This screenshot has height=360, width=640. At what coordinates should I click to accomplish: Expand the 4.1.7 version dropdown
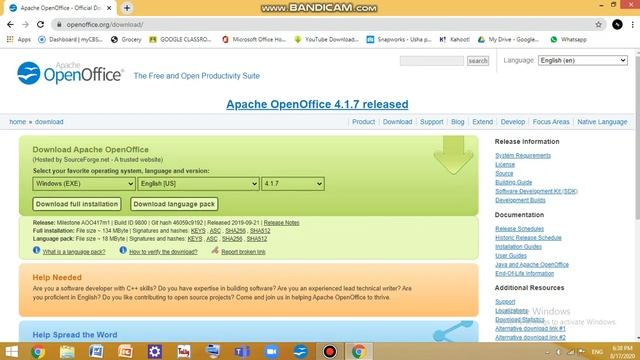[x=293, y=184]
